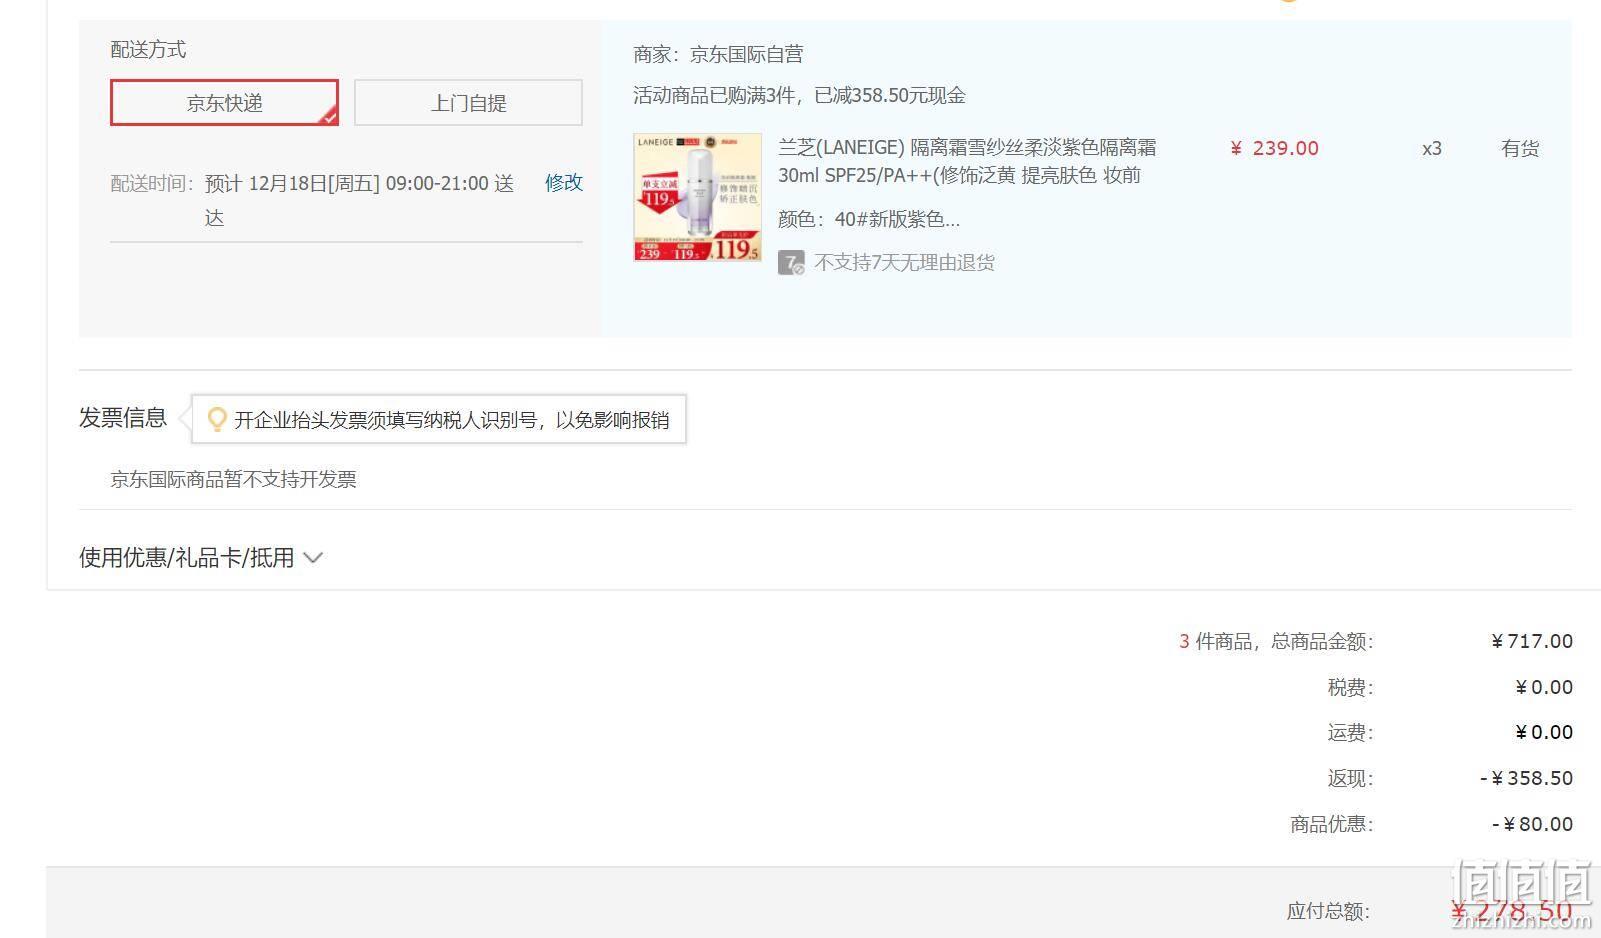Screen dimensions: 1601x938
Task: Expand 使用优惠/礼品卡/抵用 section chevron
Action: click(313, 558)
